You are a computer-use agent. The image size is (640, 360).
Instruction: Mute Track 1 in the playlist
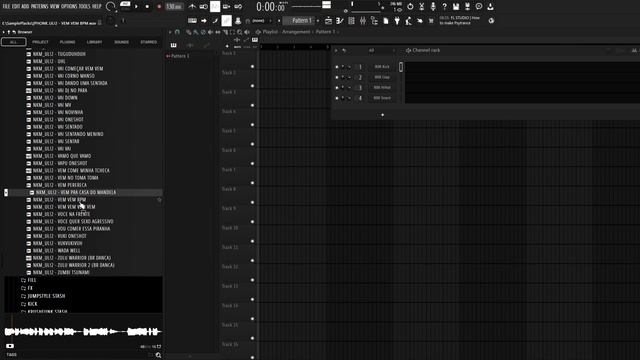(x=252, y=67)
